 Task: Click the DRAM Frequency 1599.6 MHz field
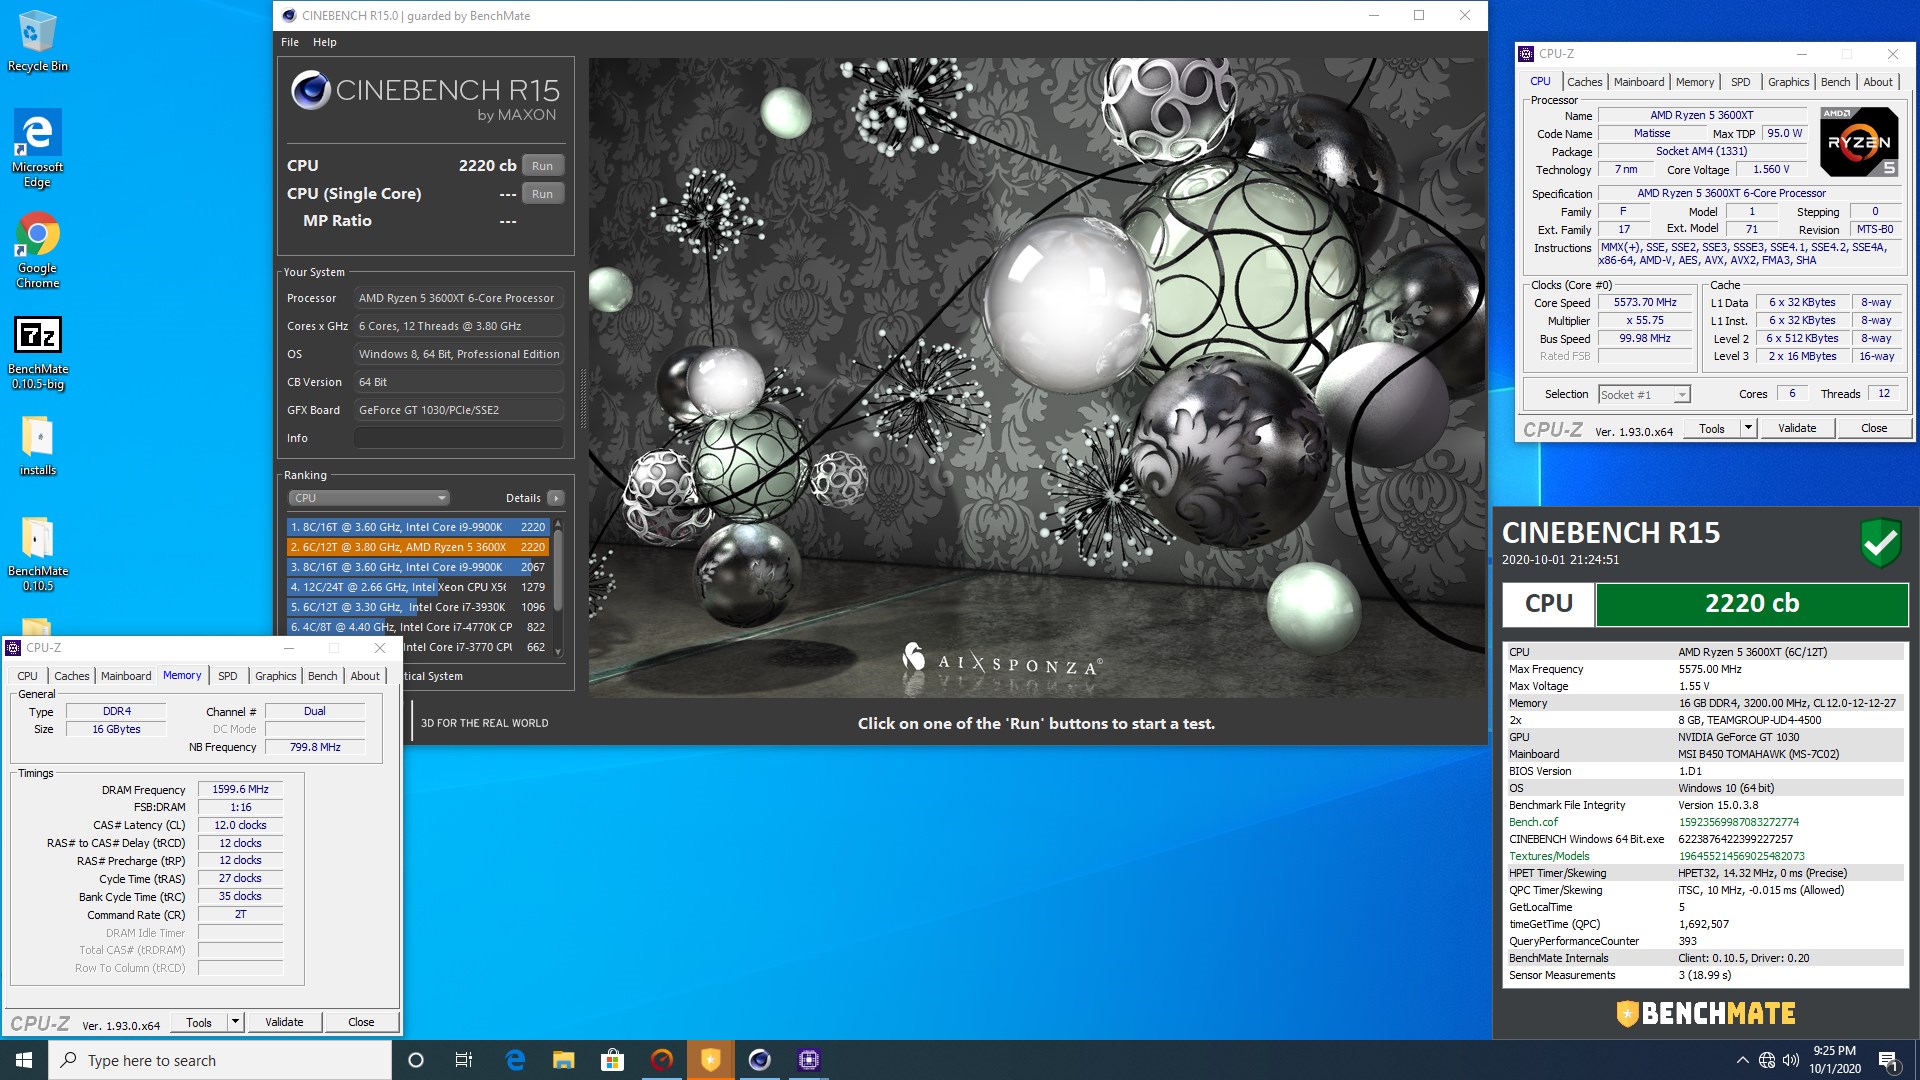coord(240,789)
